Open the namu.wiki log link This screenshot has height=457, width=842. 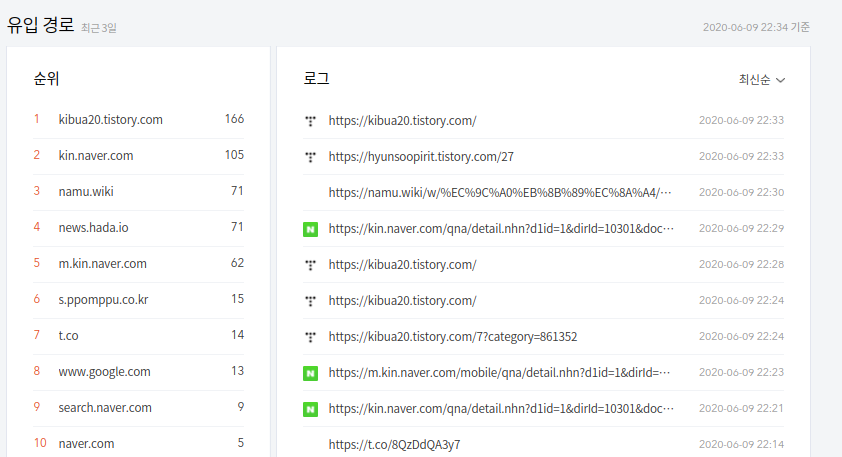pos(500,193)
